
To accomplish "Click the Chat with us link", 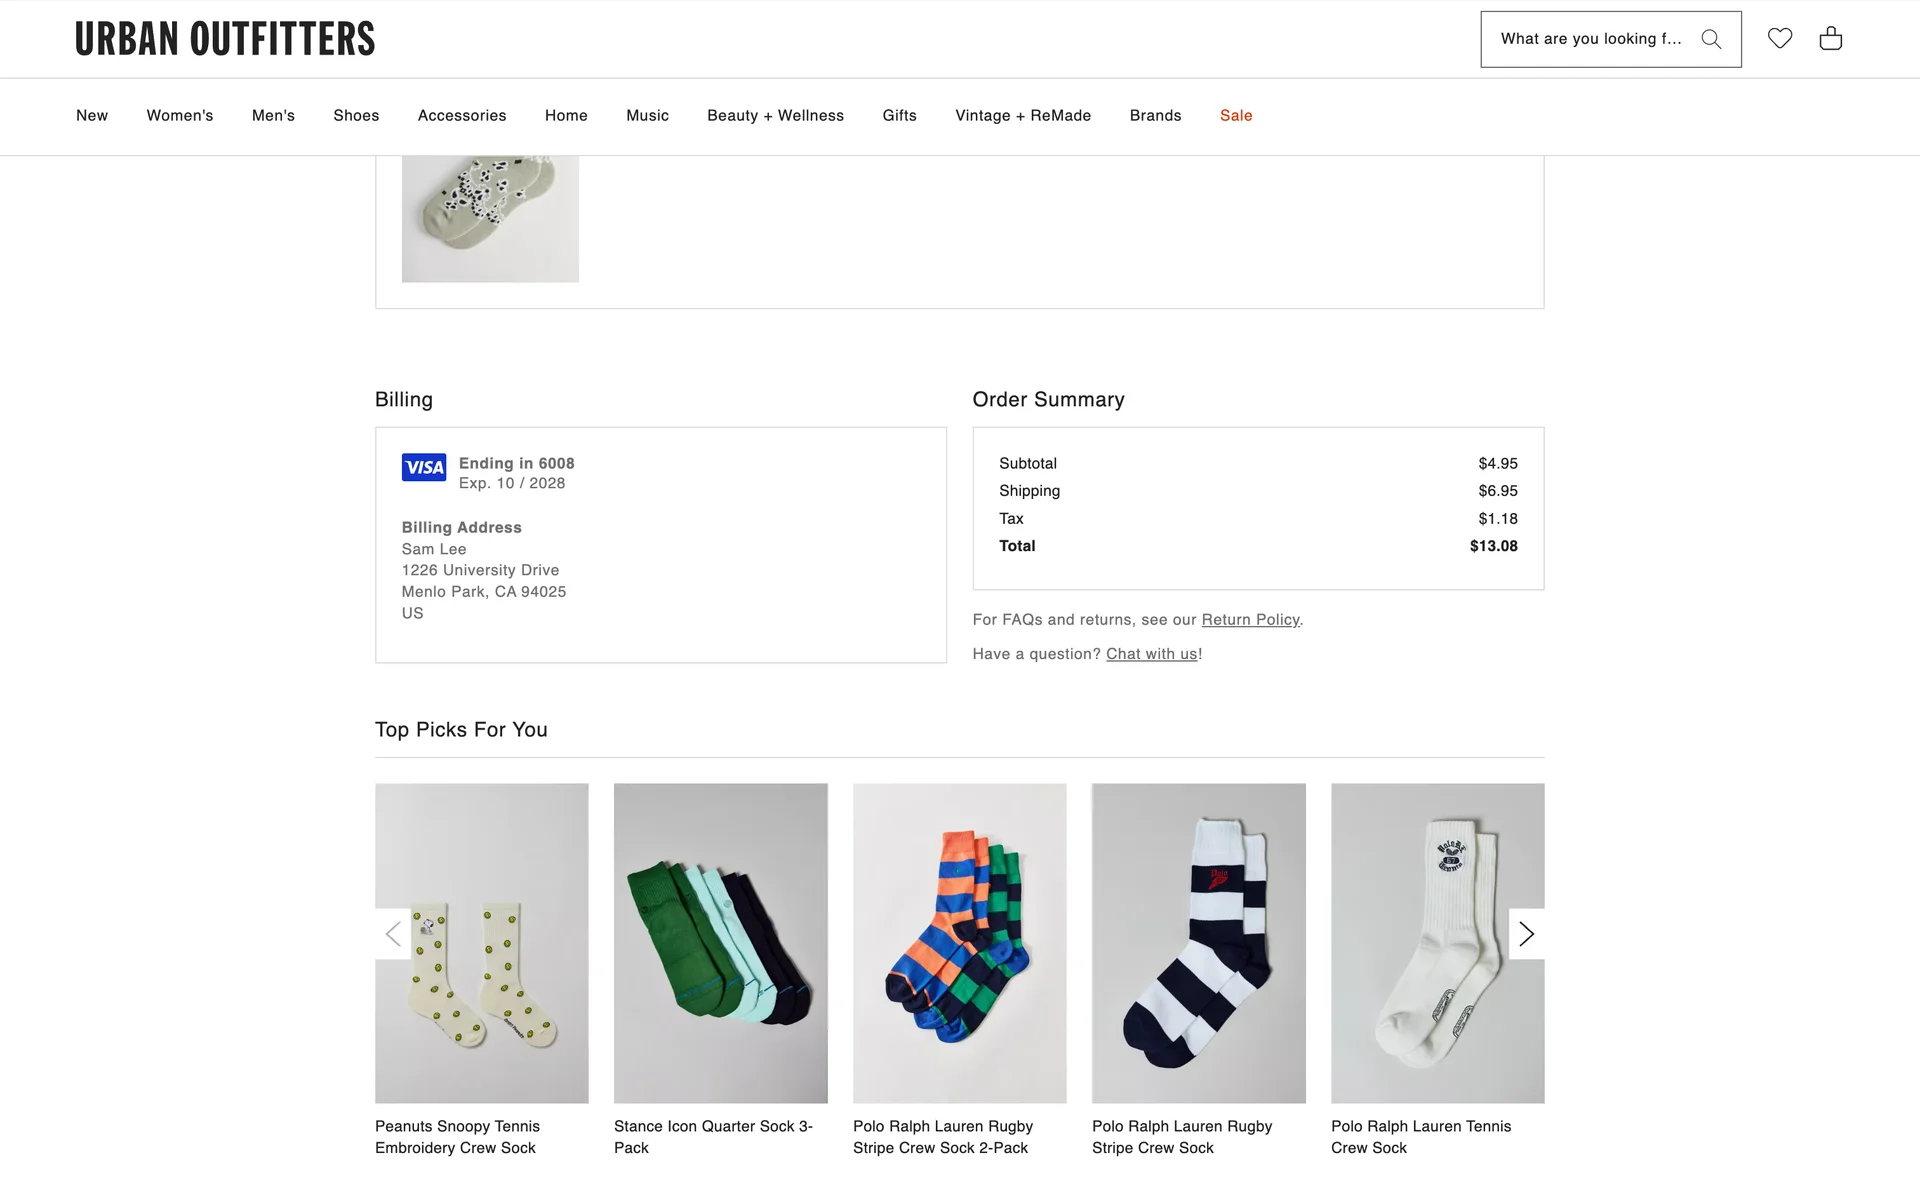I will pyautogui.click(x=1151, y=654).
